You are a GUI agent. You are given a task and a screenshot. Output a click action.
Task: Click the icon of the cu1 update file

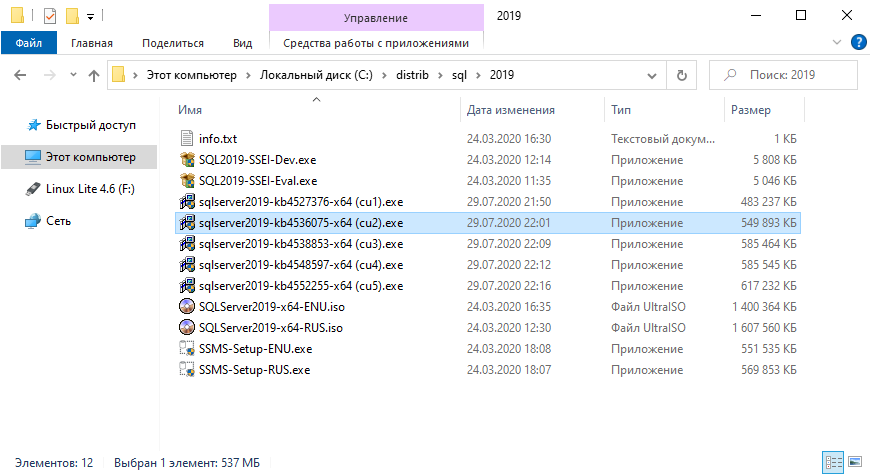pyautogui.click(x=187, y=202)
